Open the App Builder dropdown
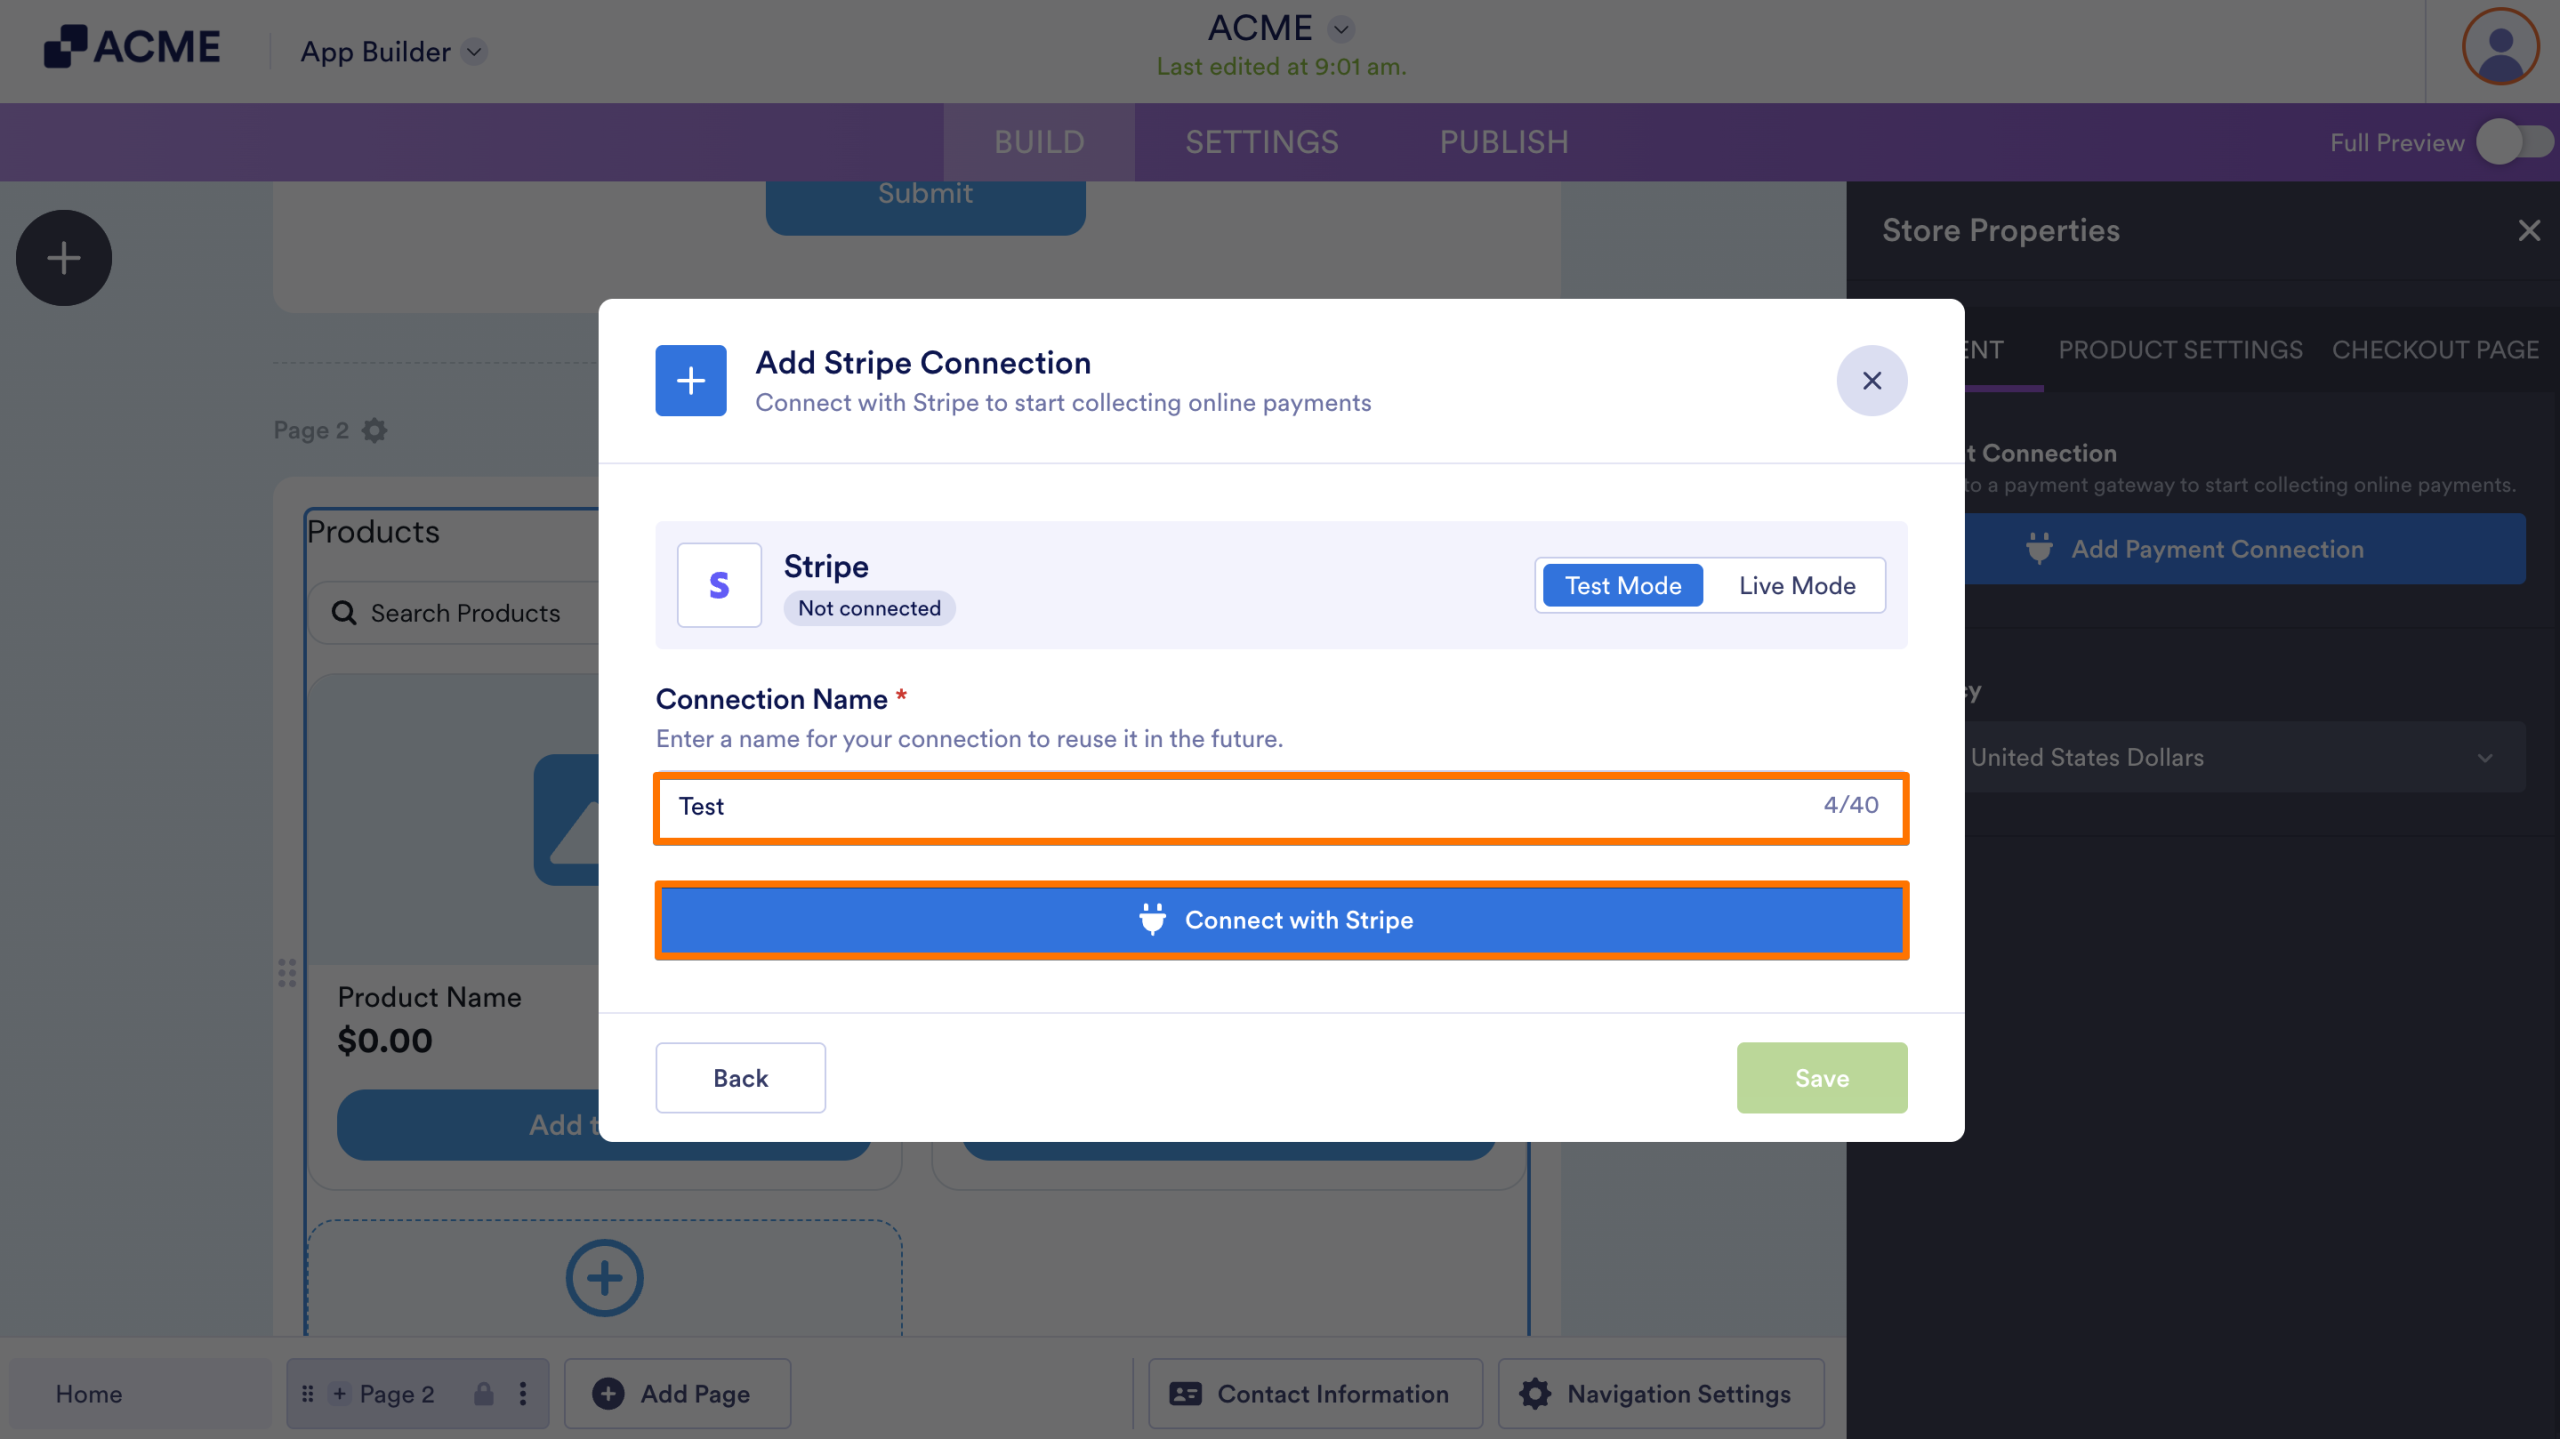Viewport: 2560px width, 1439px height. [394, 52]
